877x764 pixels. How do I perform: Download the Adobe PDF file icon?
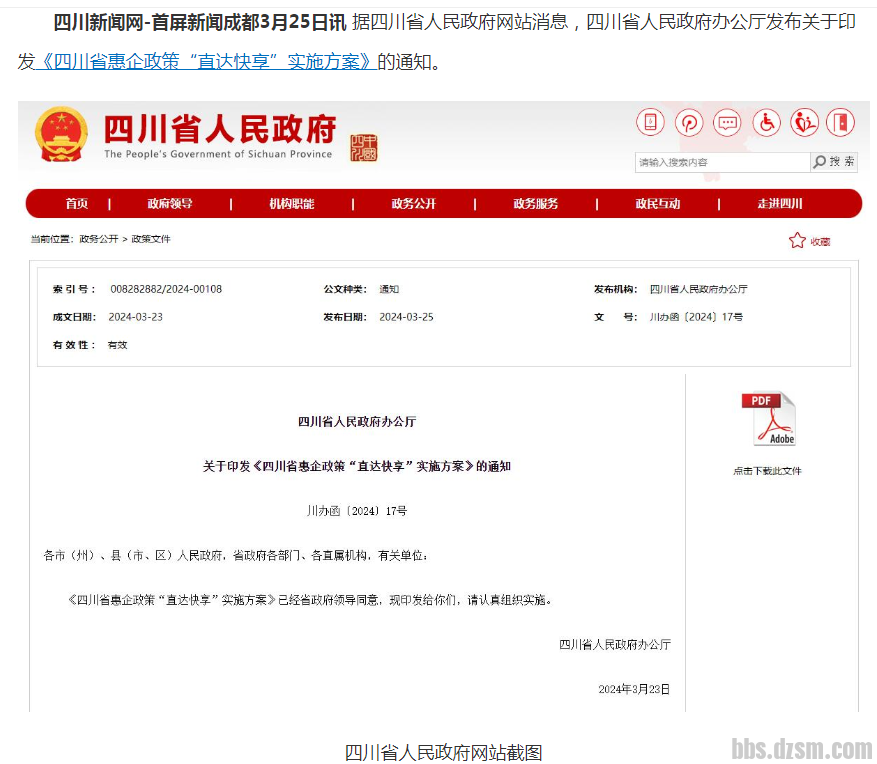tap(768, 419)
